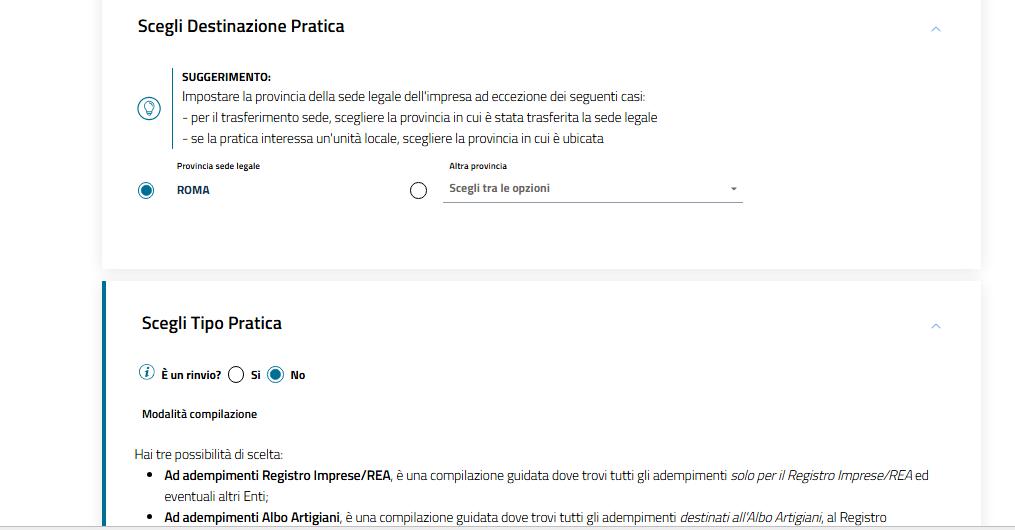
Task: Click "Ad adempimenti Albo Artigiani" option text
Action: (253, 517)
